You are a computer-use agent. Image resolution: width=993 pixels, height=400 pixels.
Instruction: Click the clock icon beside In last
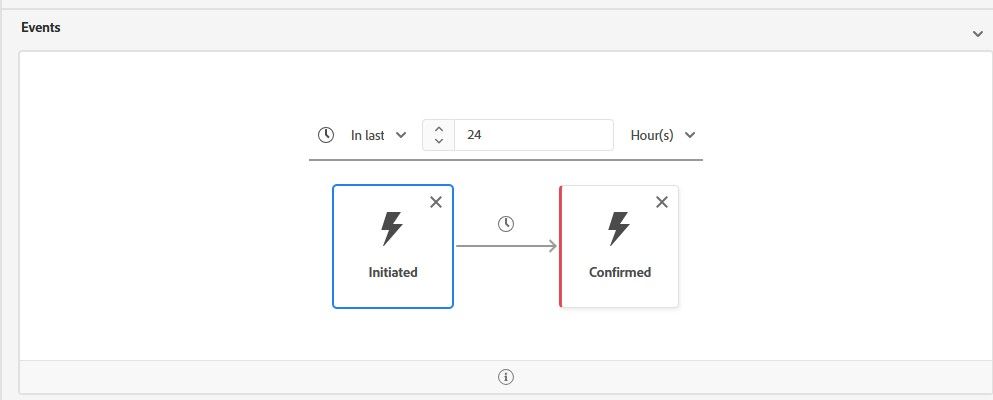tap(325, 135)
